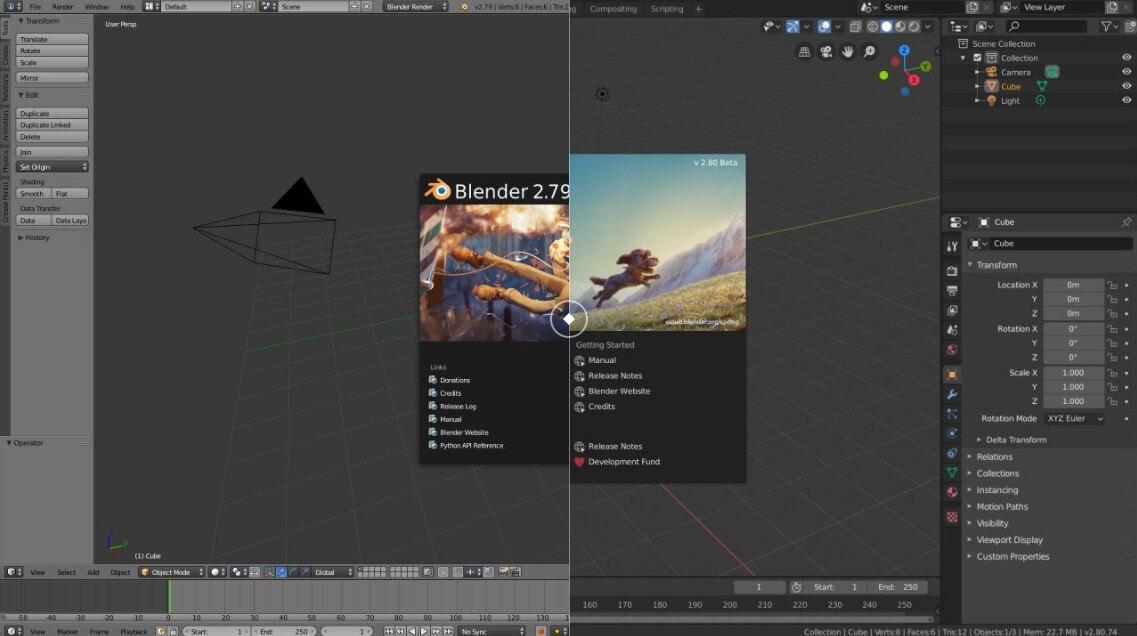Open the object properties tab orange square
Screen dimensions: 1137x636
[952, 375]
